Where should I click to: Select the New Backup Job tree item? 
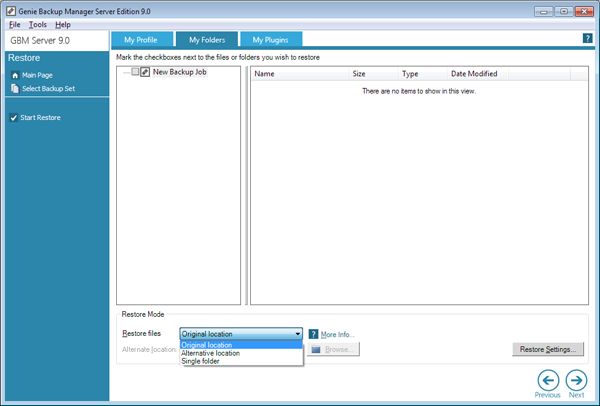[x=180, y=72]
